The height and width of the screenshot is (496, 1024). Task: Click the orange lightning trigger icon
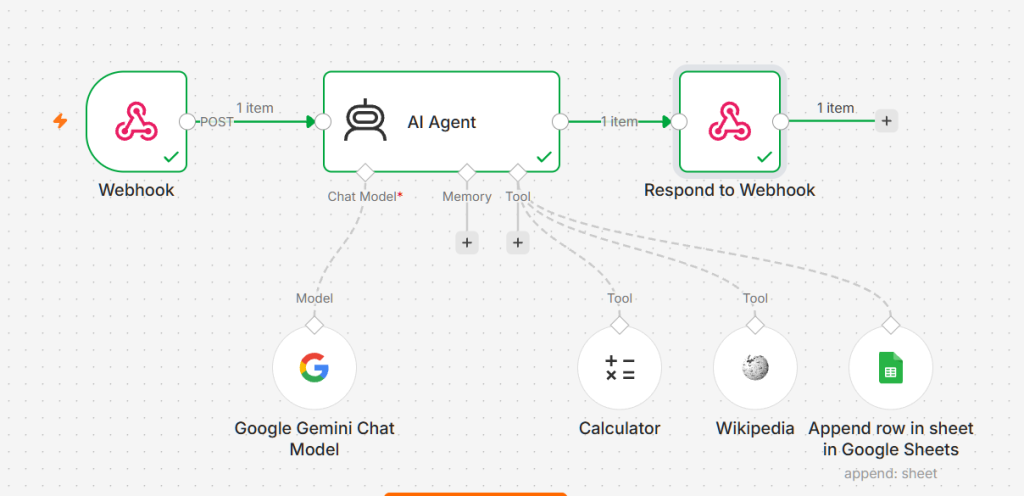60,121
